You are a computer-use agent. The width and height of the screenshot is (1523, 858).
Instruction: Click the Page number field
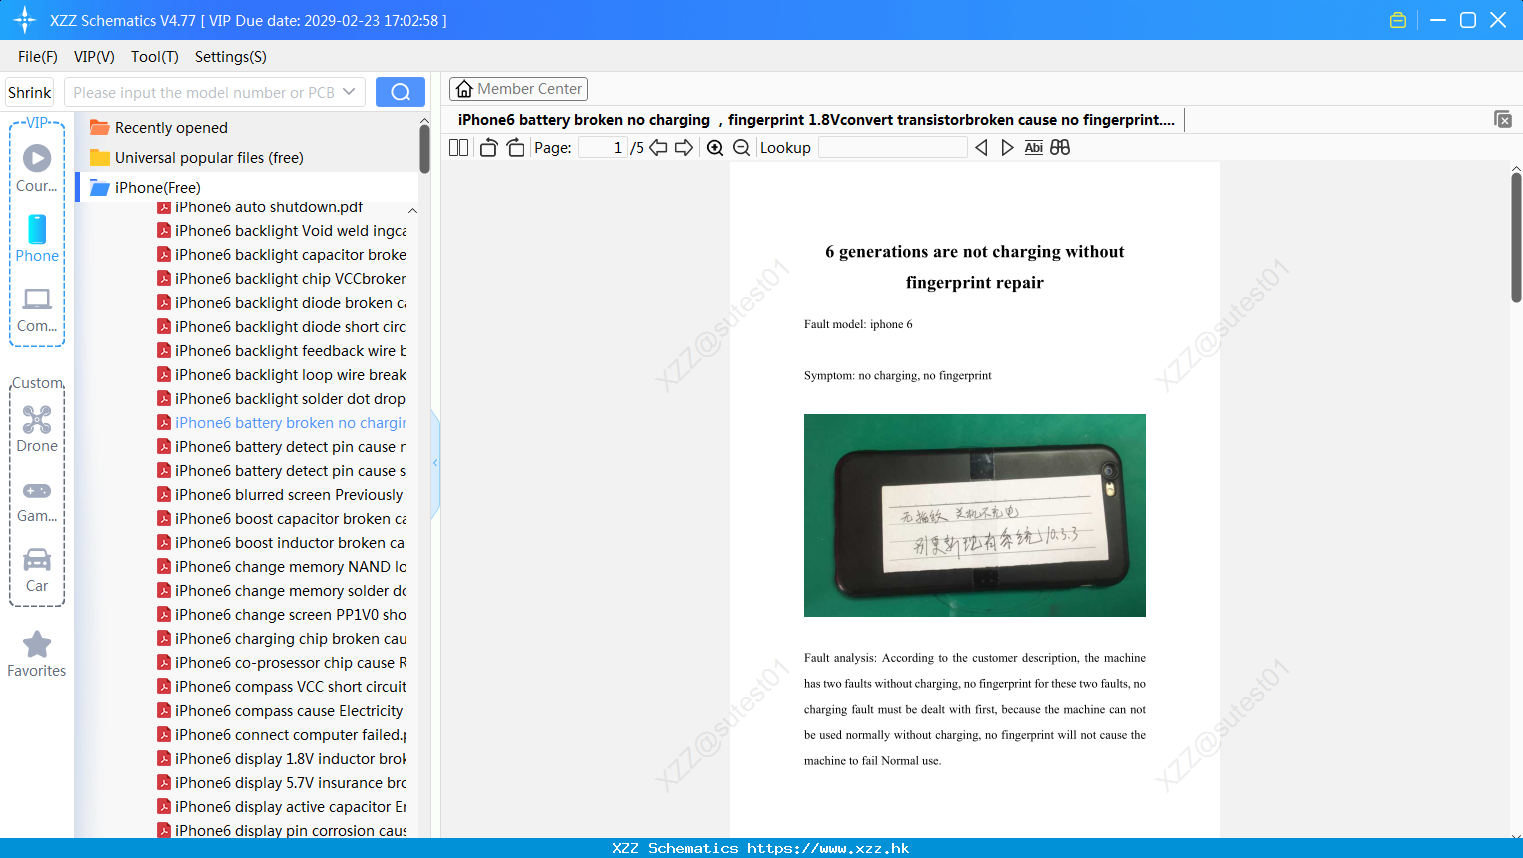603,148
